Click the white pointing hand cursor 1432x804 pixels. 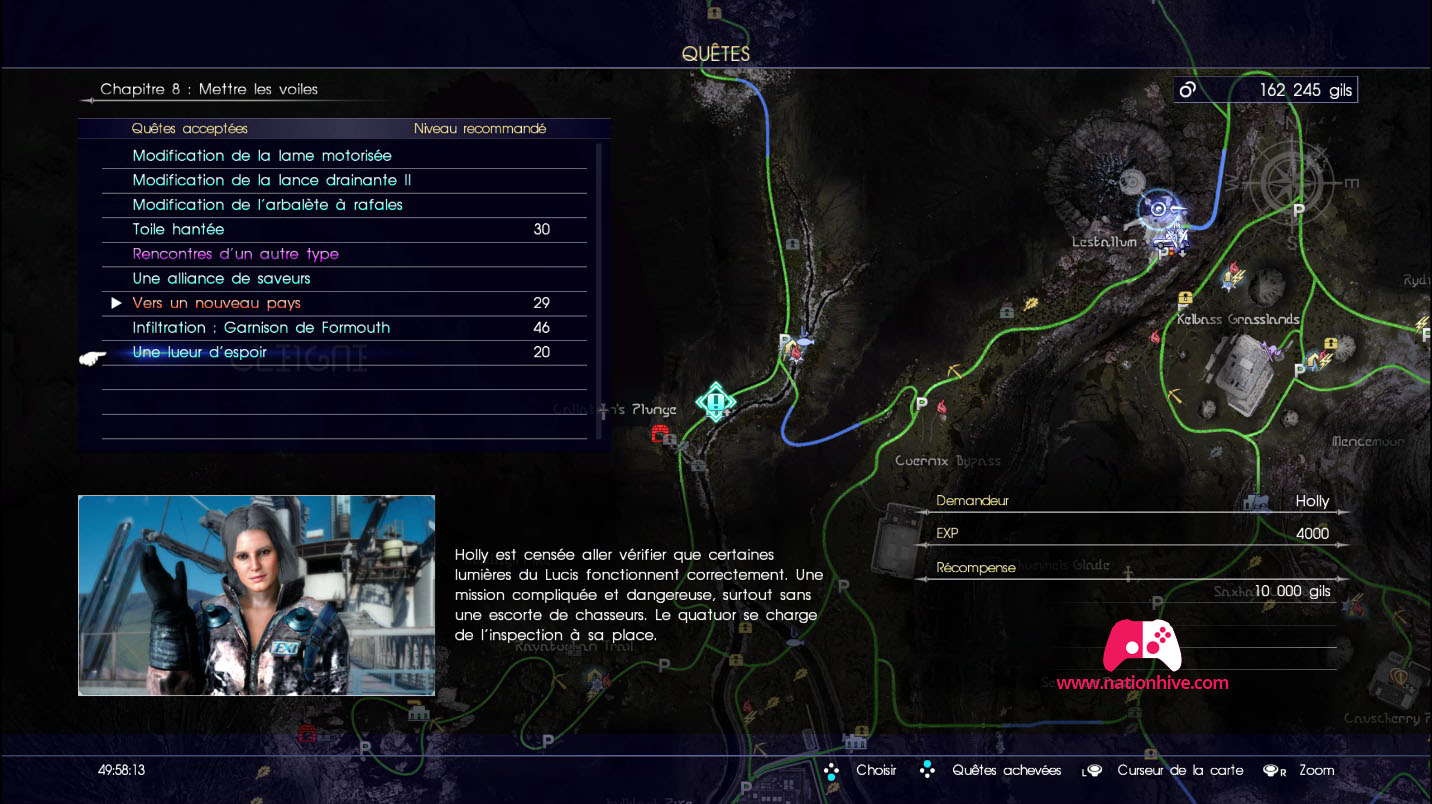[x=93, y=357]
